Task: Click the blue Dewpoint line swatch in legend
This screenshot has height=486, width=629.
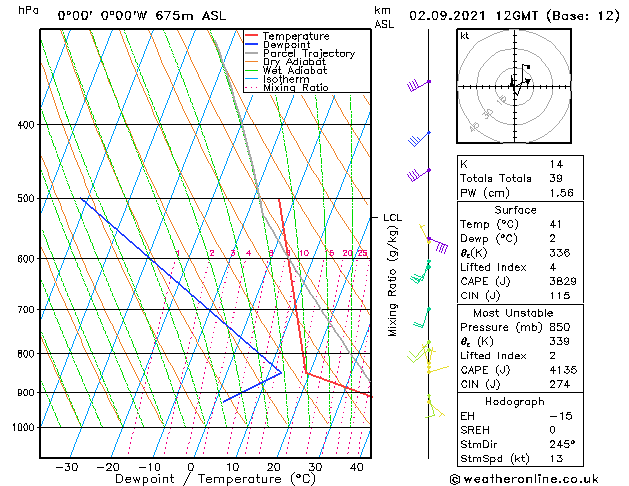Action: [x=251, y=44]
